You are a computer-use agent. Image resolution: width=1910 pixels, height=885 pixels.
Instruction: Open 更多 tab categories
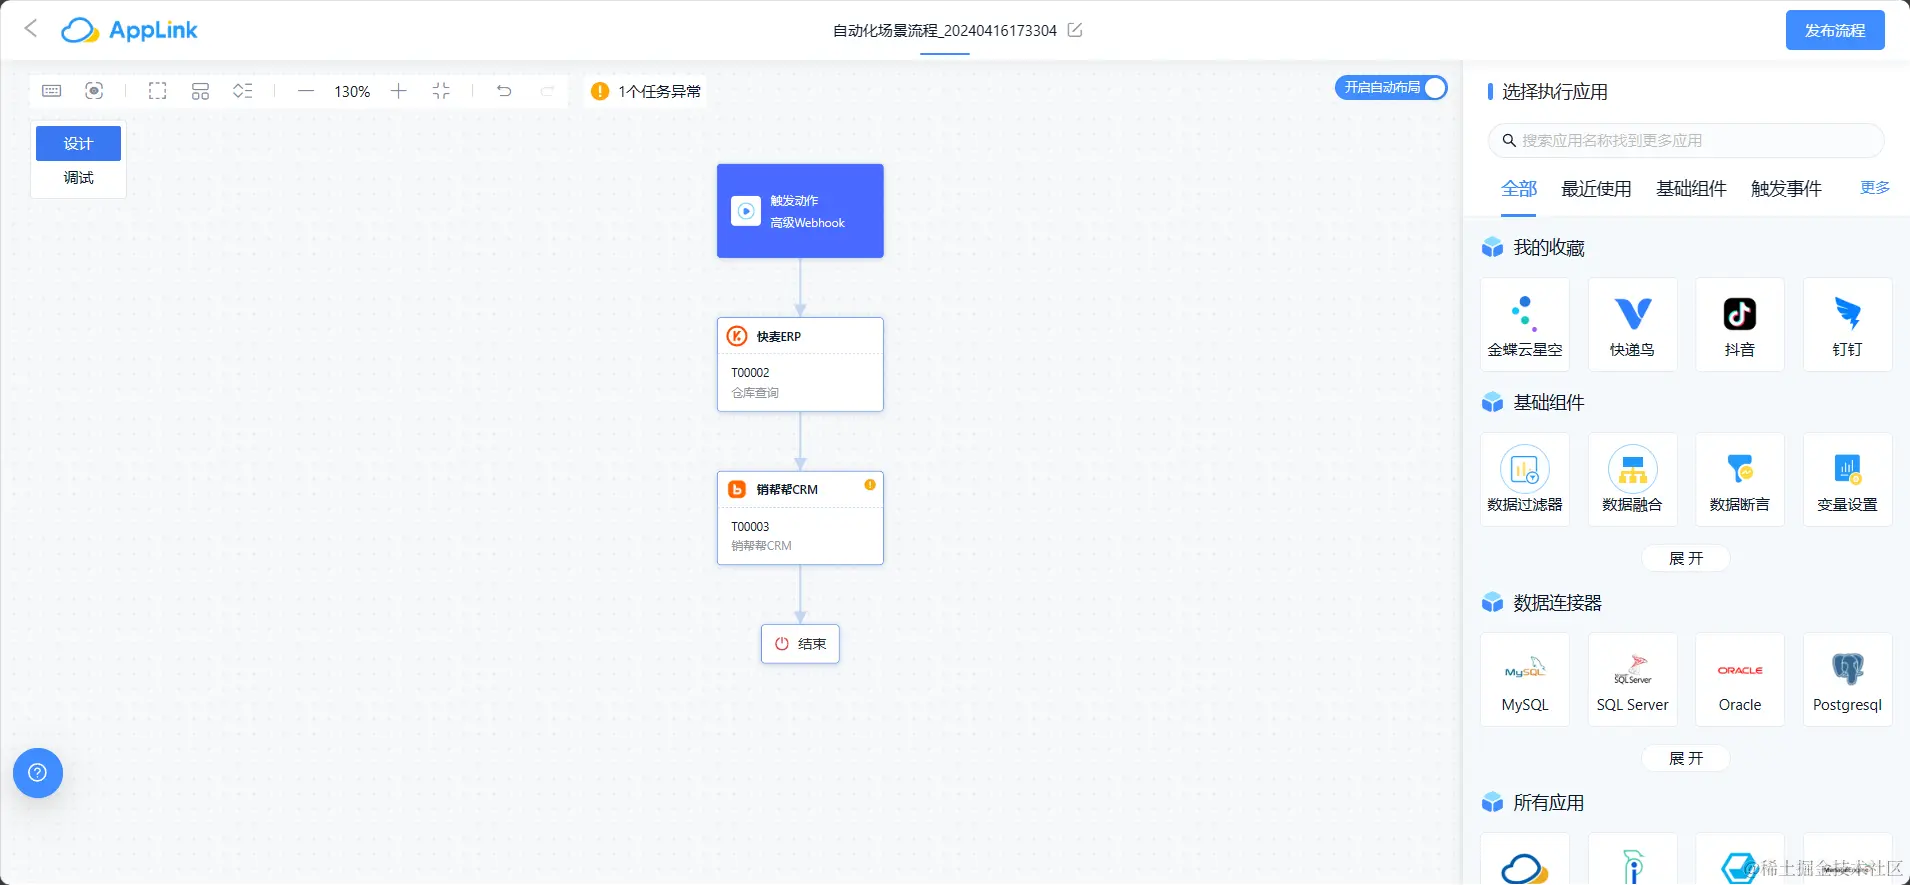tap(1874, 188)
